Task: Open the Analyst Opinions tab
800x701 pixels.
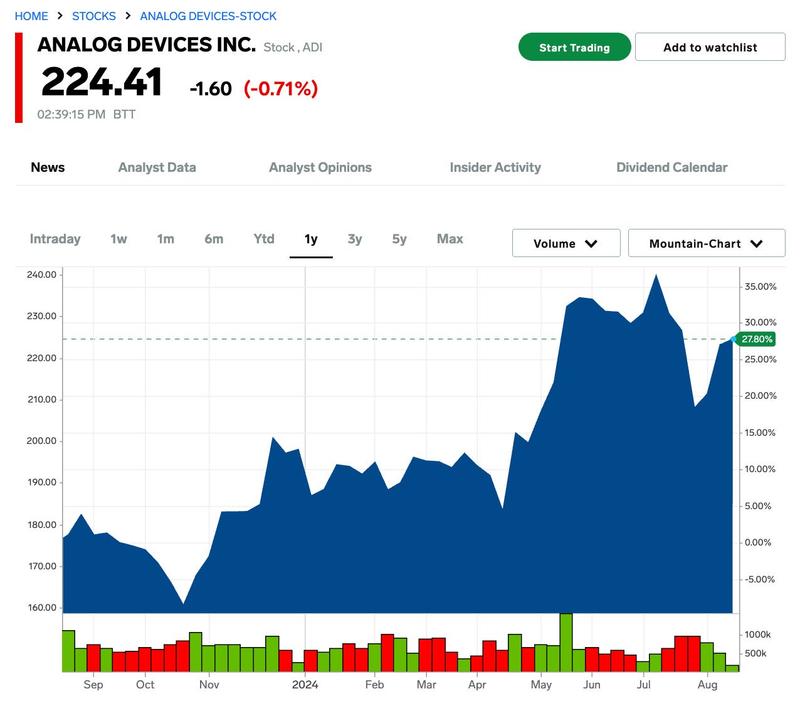Action: (x=320, y=167)
